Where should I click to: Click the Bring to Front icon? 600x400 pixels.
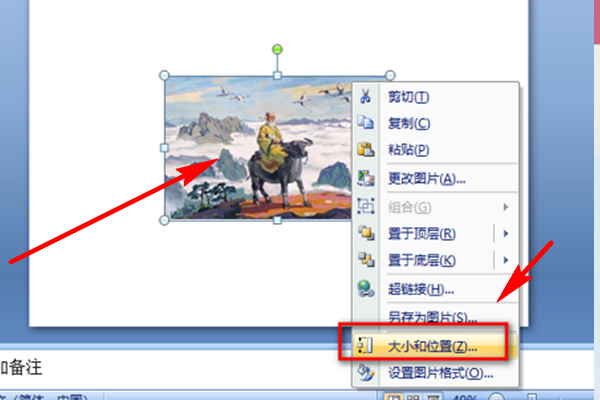click(366, 233)
